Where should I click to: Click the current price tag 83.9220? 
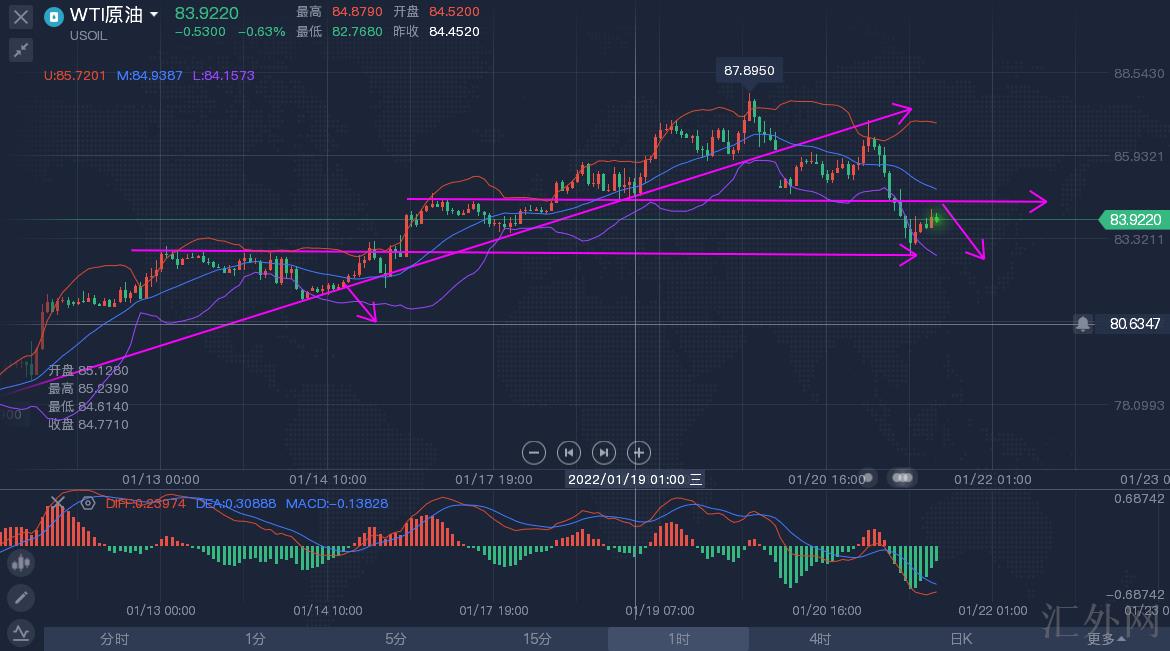click(1135, 220)
